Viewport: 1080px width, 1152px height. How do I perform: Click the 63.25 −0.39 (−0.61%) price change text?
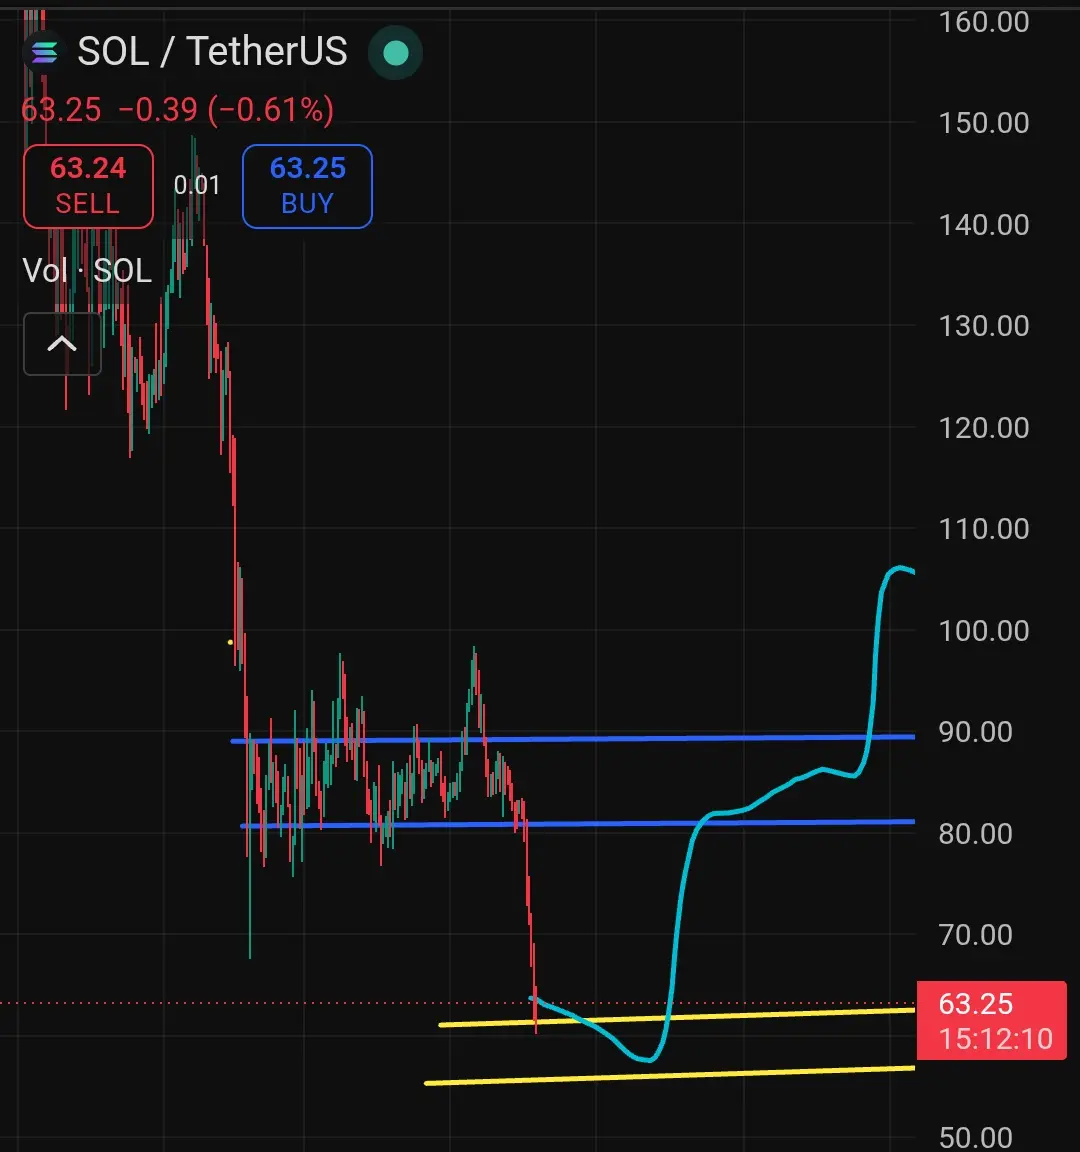tap(177, 110)
